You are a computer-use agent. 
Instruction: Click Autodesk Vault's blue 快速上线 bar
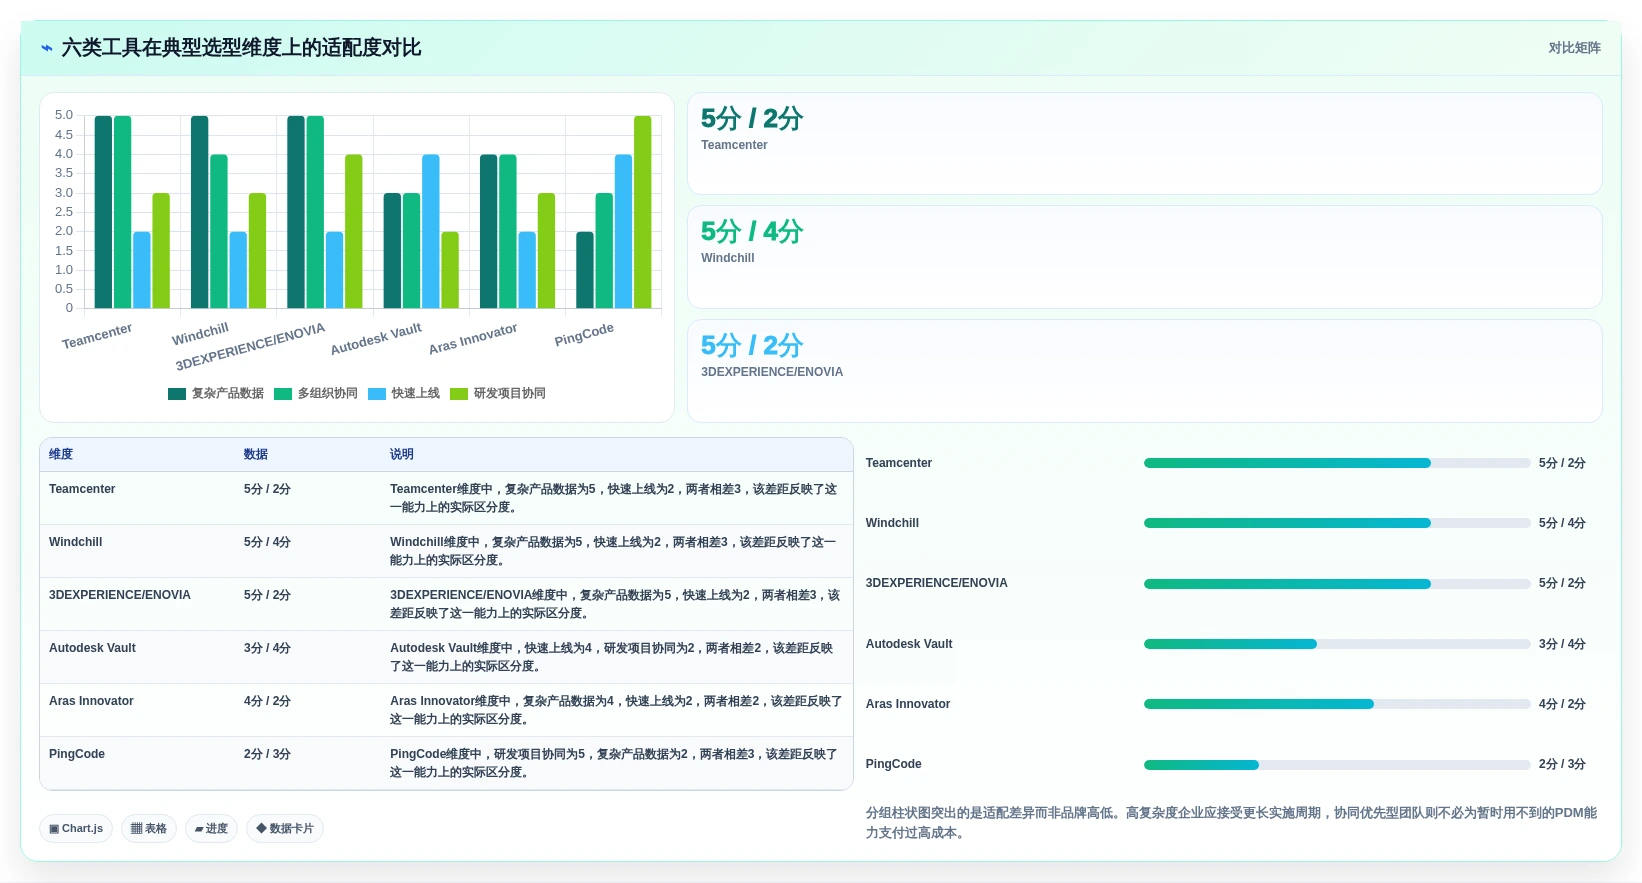tap(431, 231)
